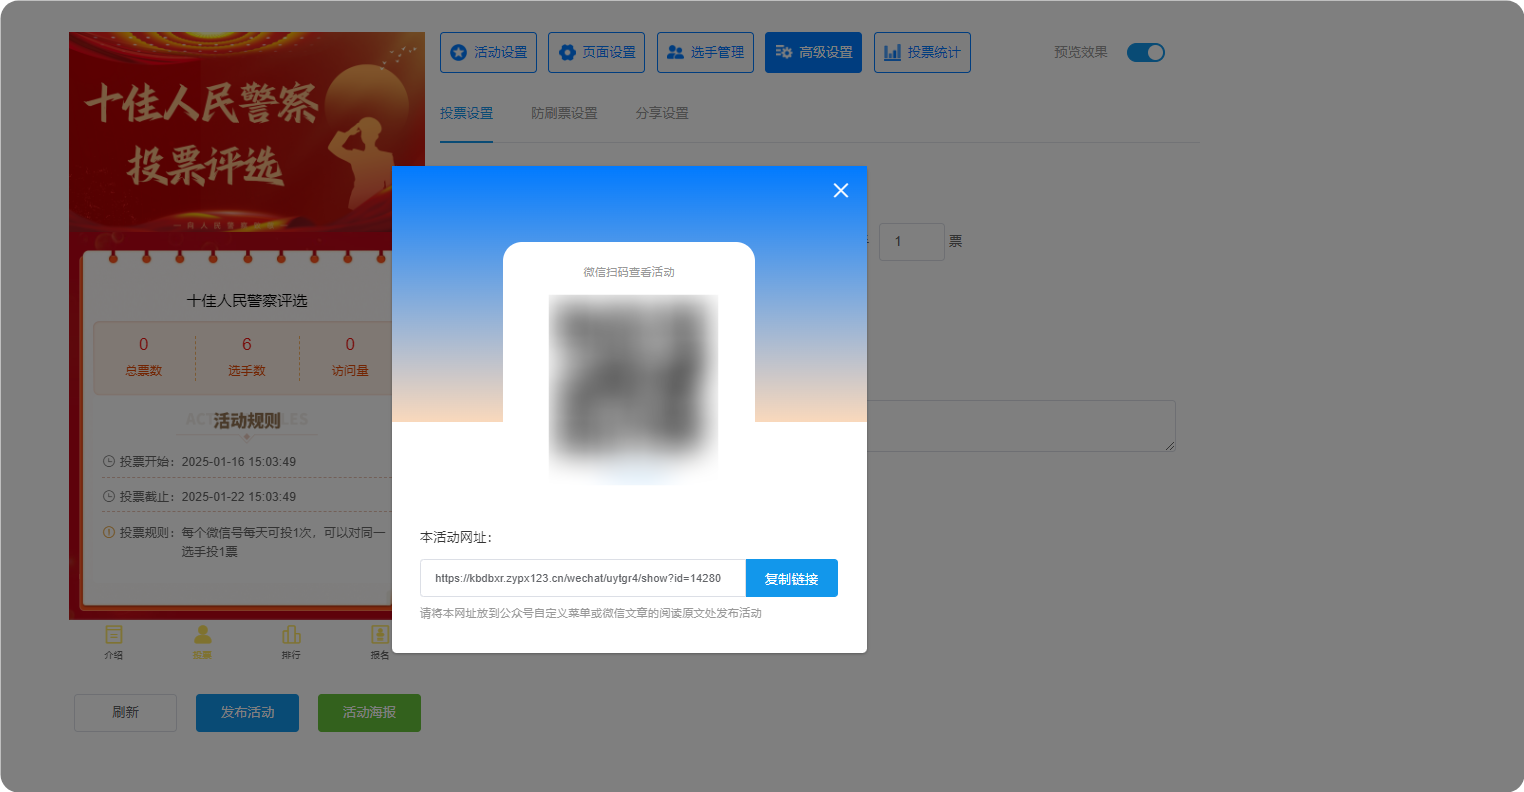The image size is (1524, 792).
Task: Select the 活动规则 section heading
Action: (247, 420)
